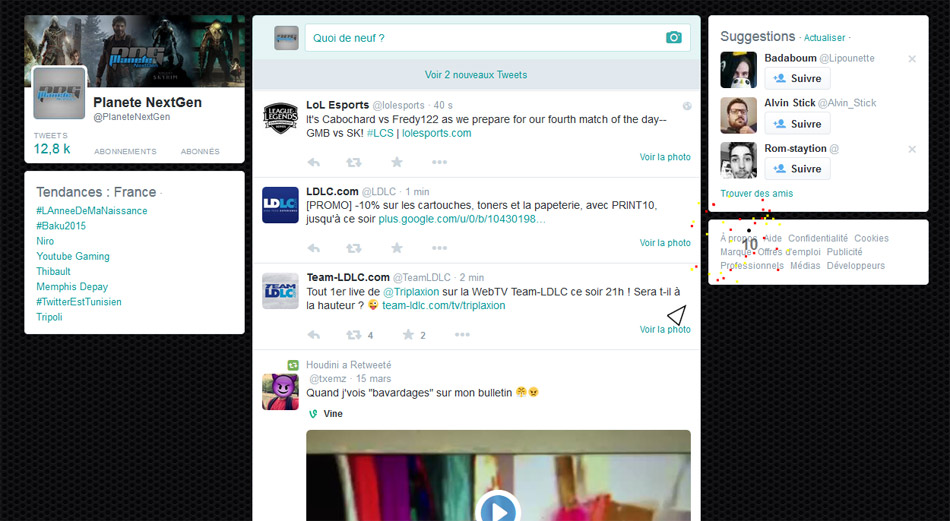
Task: Retweet the LoL Esports tweet
Action: [354, 162]
